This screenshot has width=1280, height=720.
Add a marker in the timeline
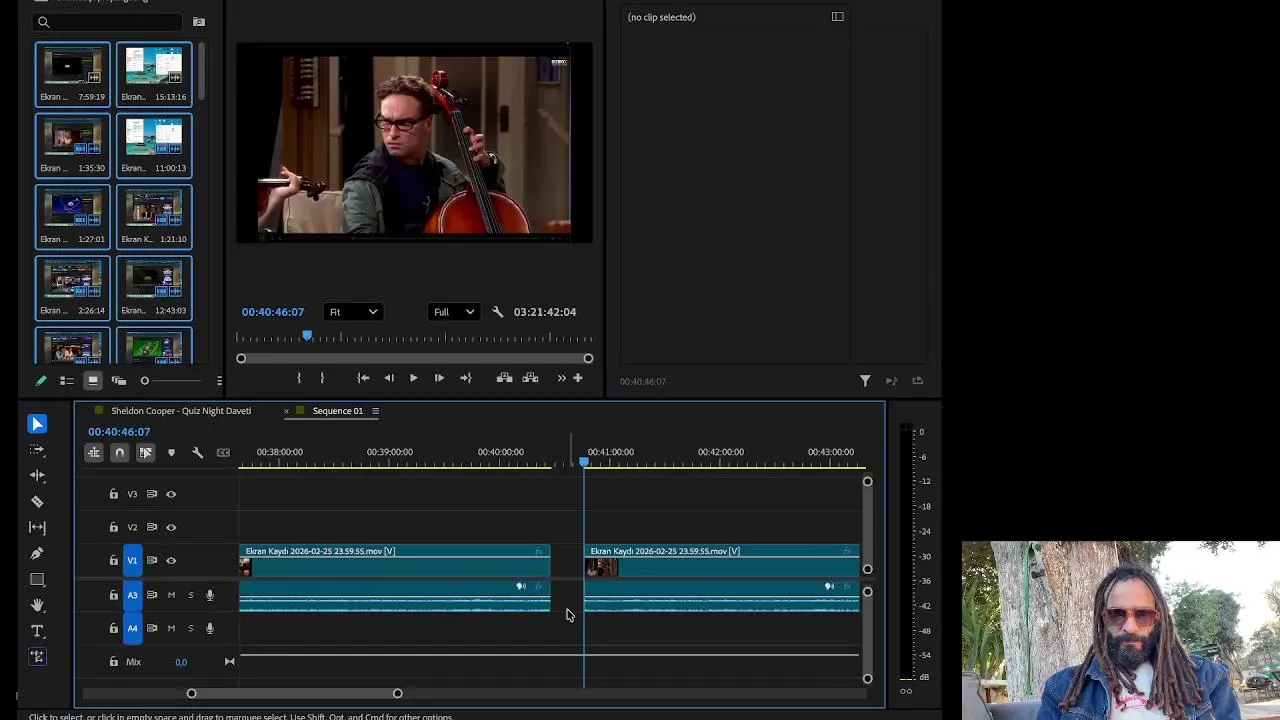pos(171,453)
